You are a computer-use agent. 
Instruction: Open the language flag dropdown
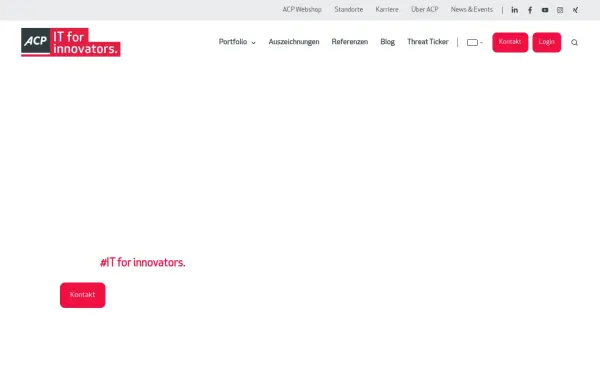(x=474, y=42)
